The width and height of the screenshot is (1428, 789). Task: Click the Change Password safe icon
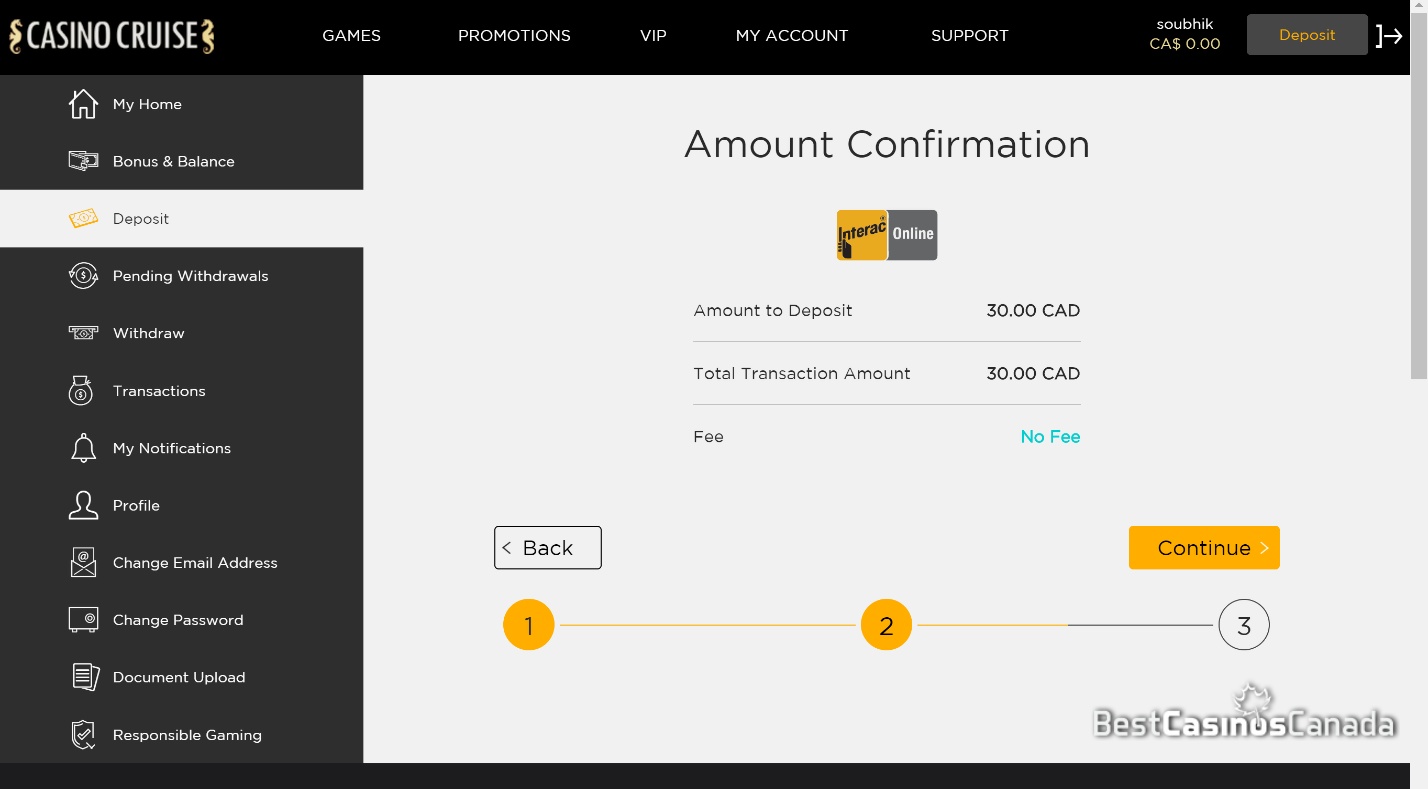[x=83, y=620]
